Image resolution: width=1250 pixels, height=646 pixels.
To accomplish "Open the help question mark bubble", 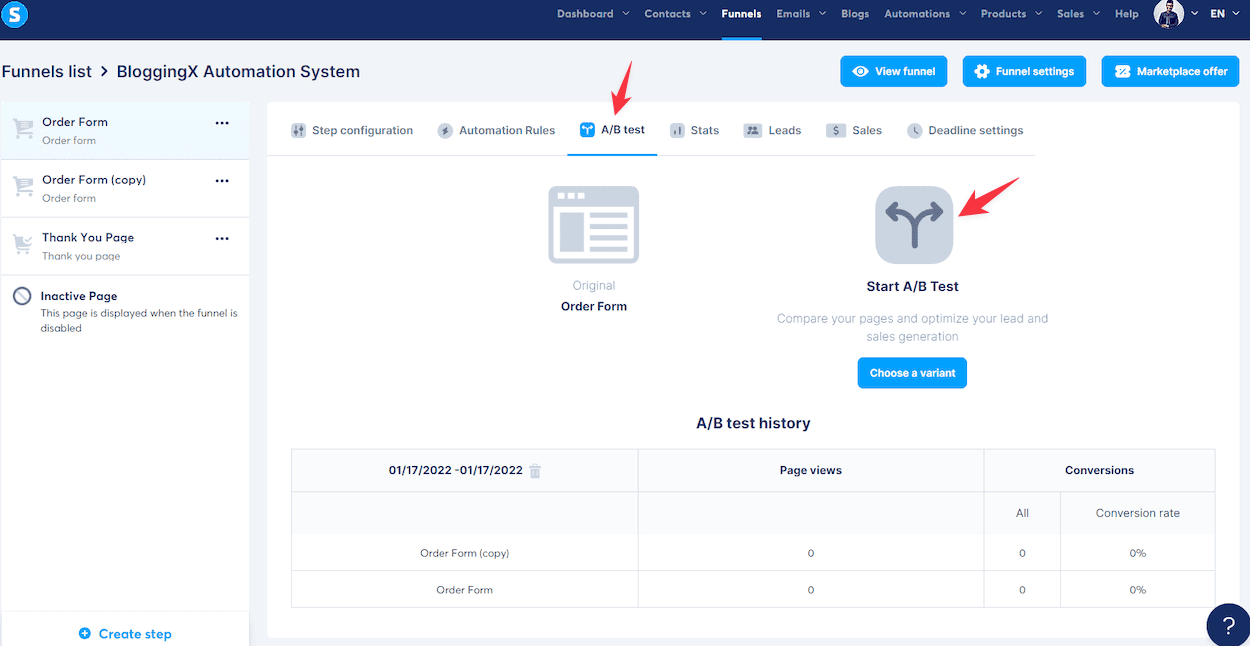I will click(1228, 625).
